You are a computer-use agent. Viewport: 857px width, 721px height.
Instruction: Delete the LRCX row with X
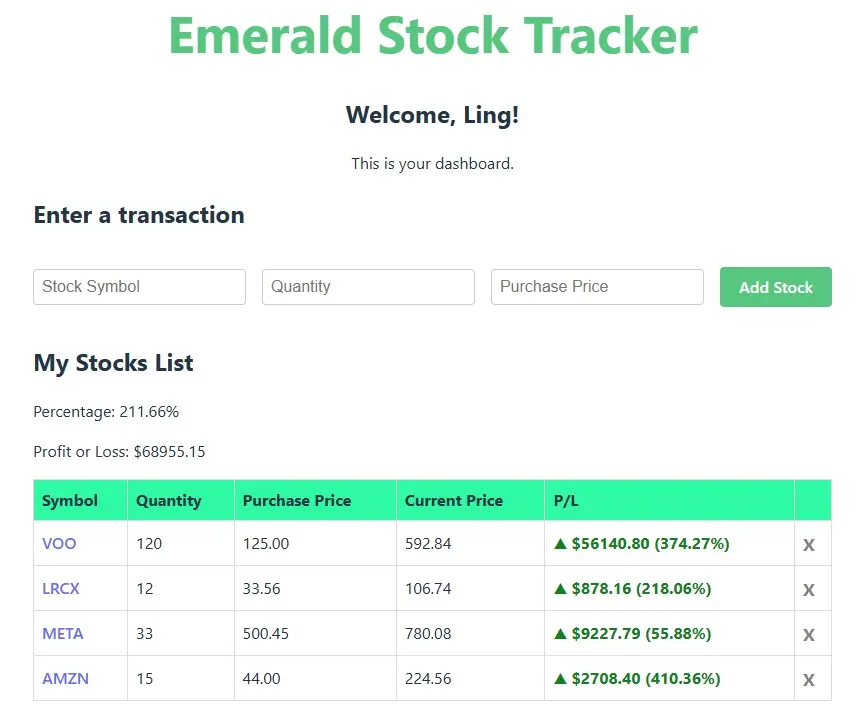tap(809, 590)
